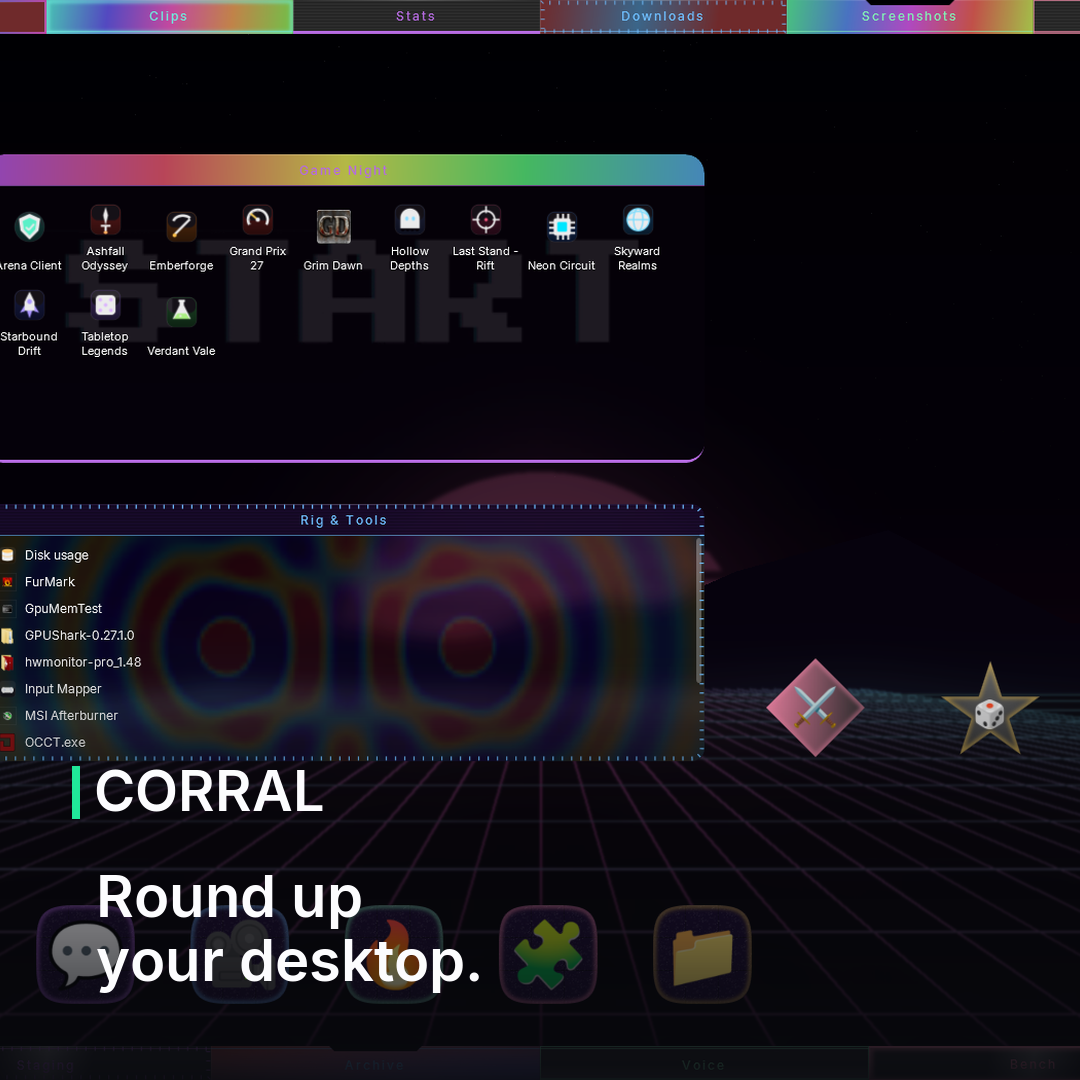Select the 'MSI Afterburner' entry text
The height and width of the screenshot is (1080, 1080).
coord(72,716)
